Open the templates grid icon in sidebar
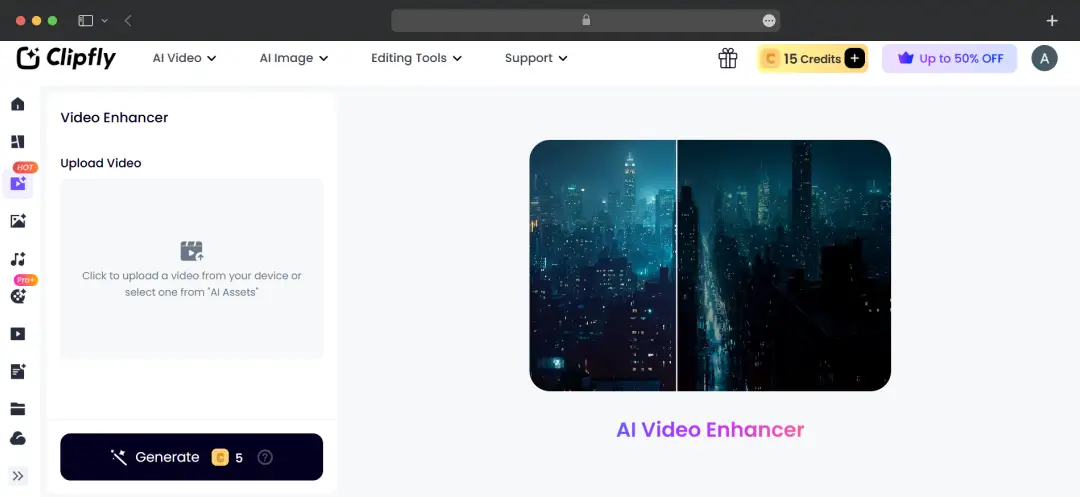1080x497 pixels. (18, 142)
